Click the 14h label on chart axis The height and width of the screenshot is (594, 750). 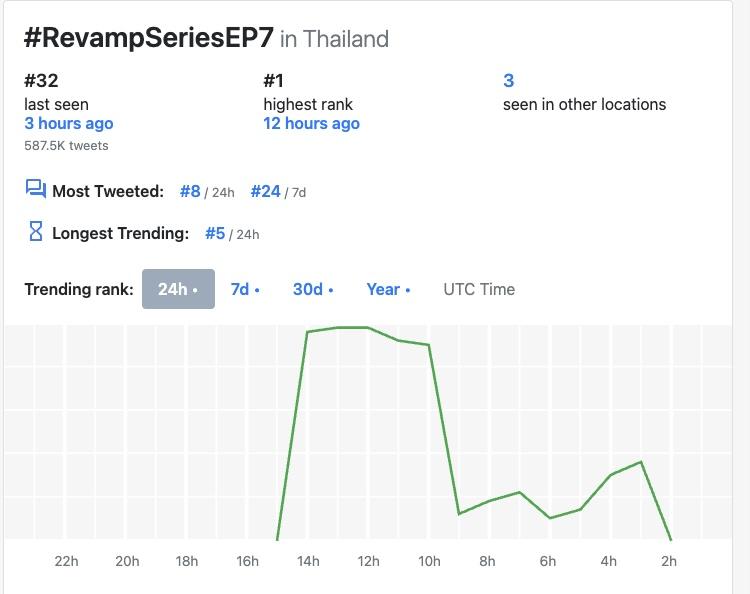(308, 561)
